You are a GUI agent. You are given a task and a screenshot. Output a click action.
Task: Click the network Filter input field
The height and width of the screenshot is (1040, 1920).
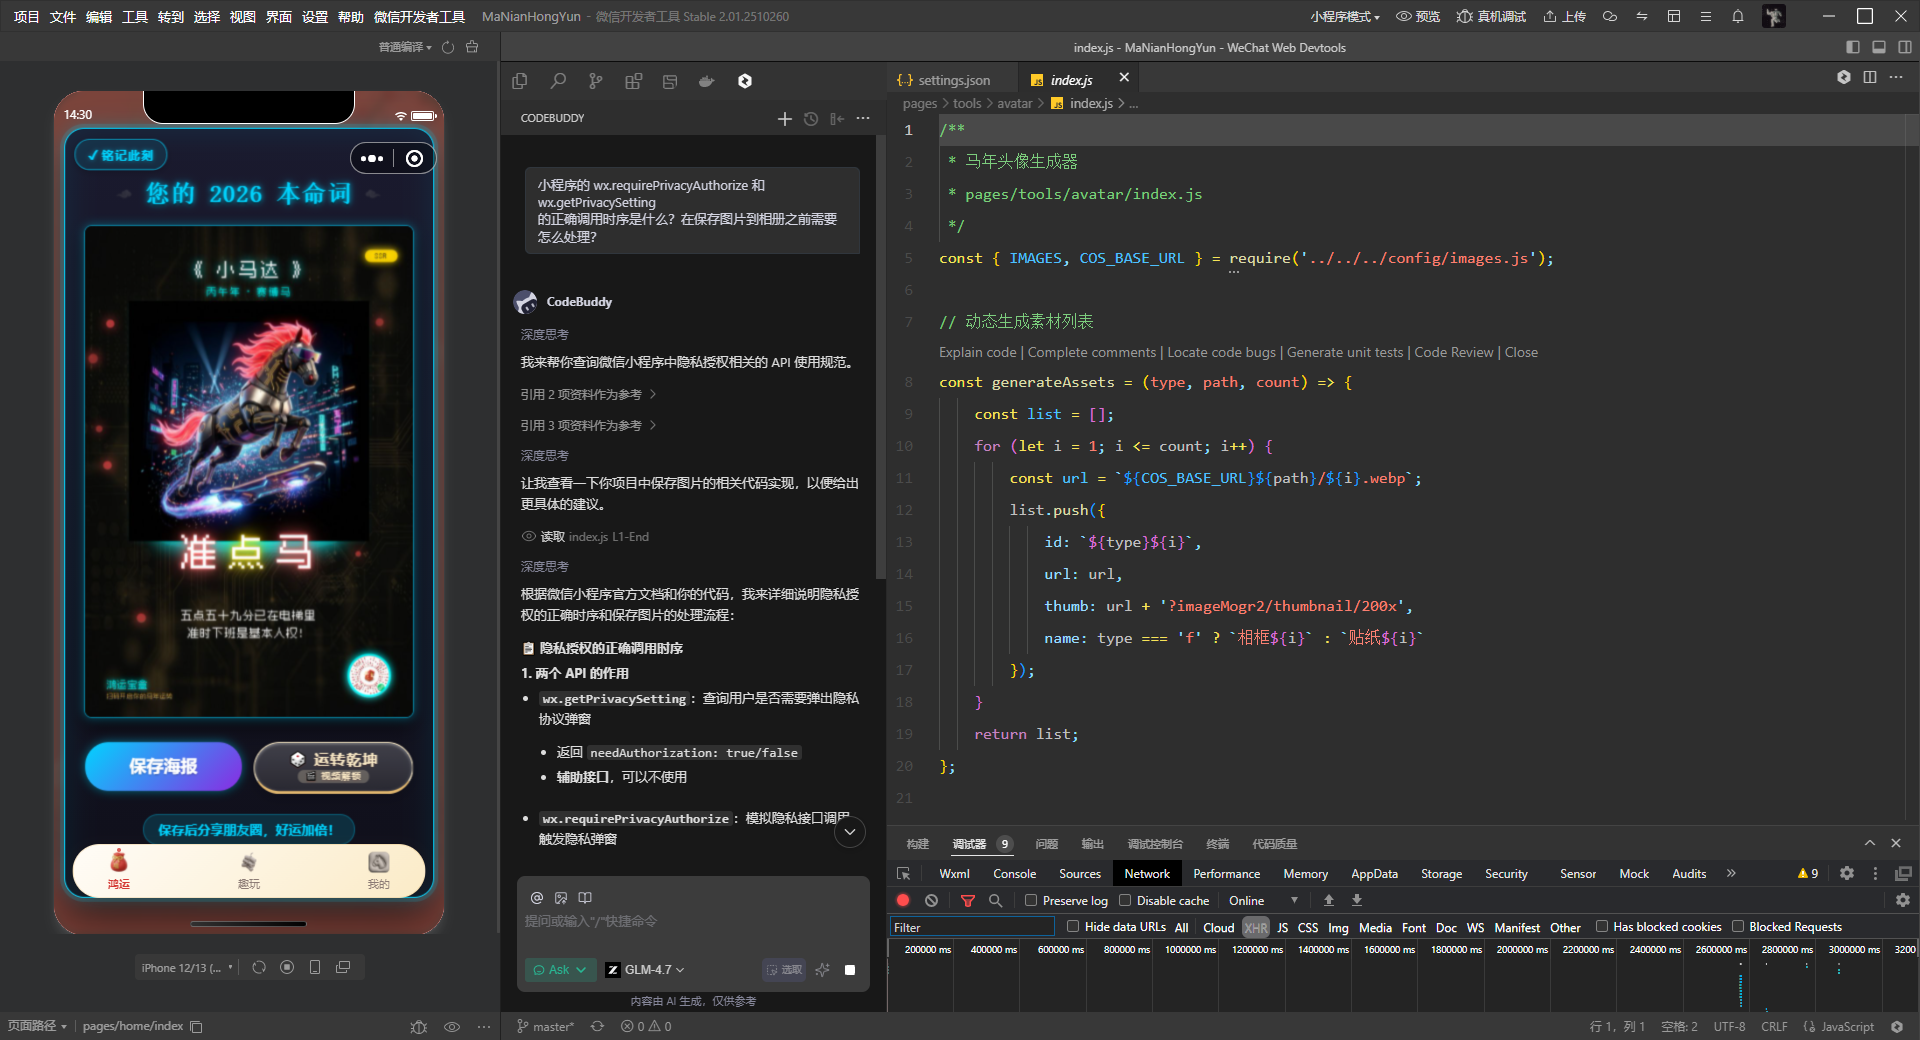pos(971,927)
